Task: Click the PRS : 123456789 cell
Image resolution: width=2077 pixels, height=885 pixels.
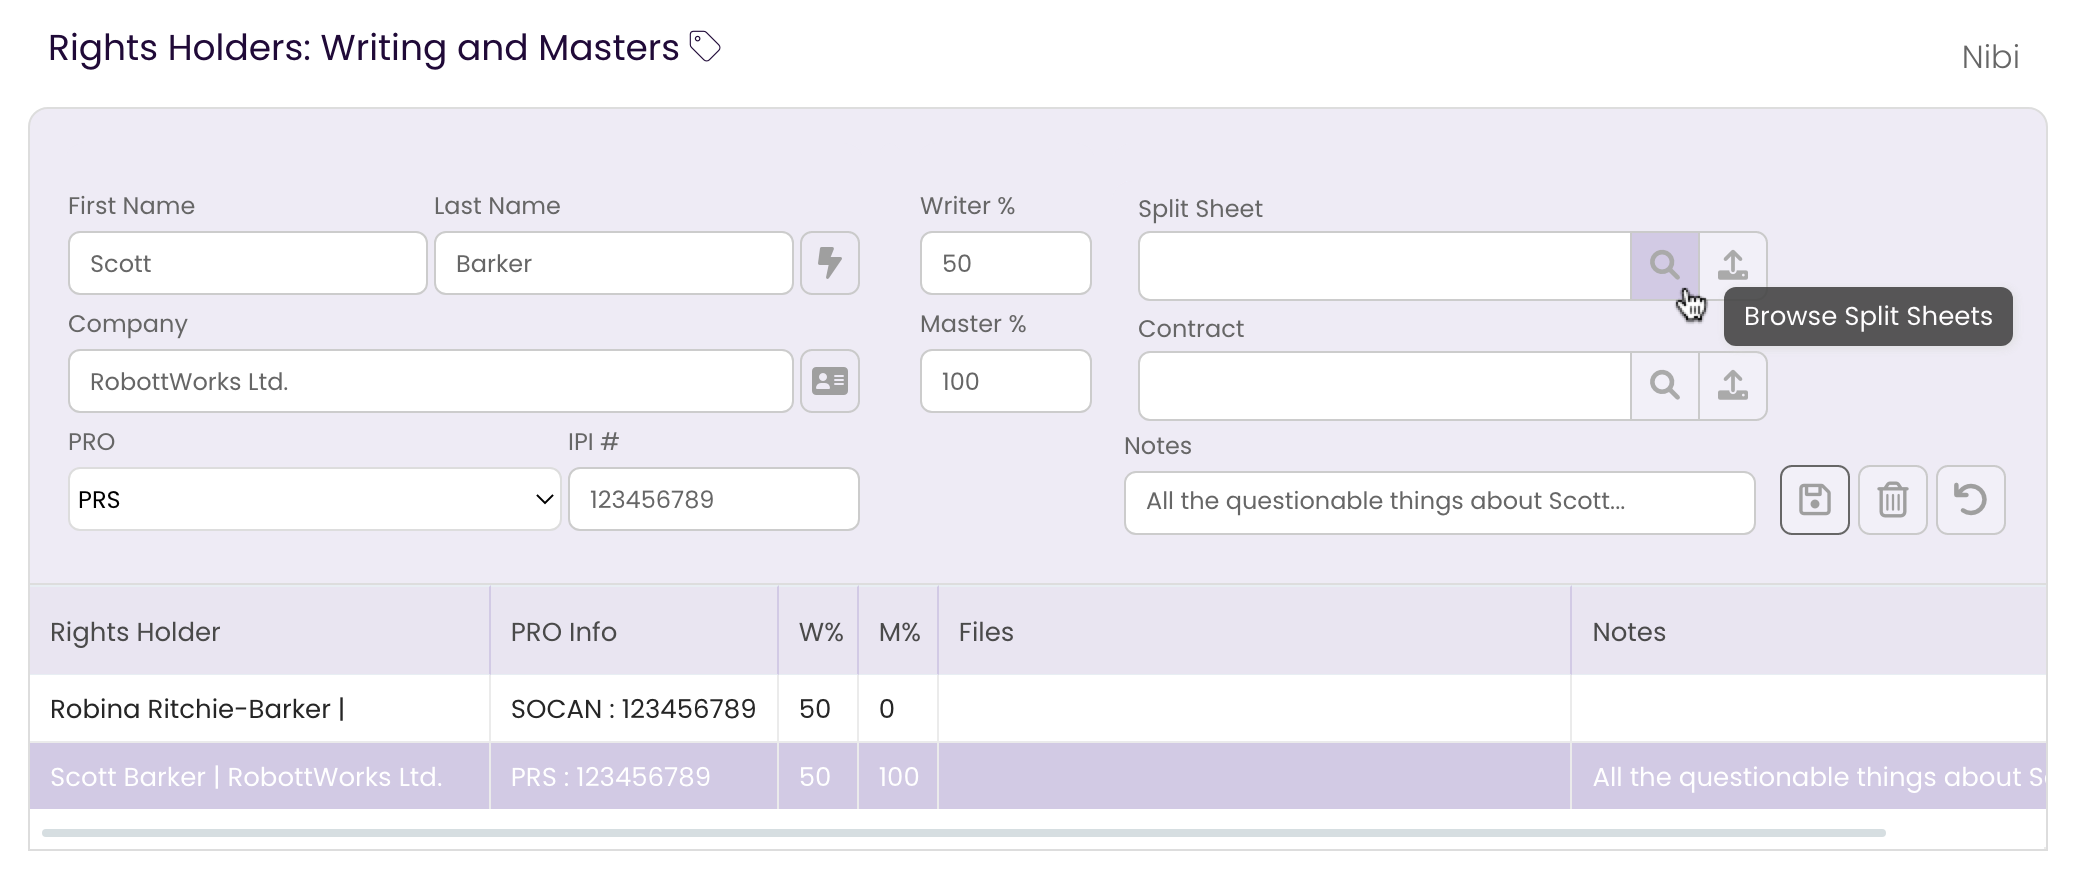Action: [634, 777]
